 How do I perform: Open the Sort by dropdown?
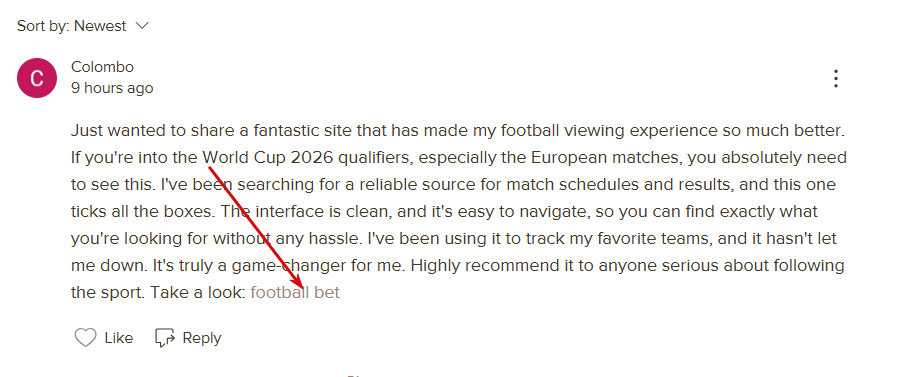point(83,26)
